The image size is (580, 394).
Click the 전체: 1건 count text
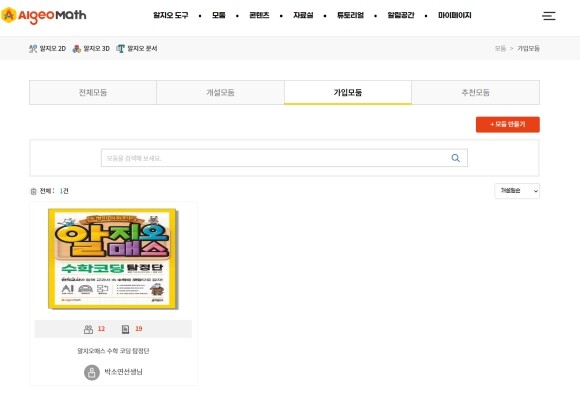[54, 191]
